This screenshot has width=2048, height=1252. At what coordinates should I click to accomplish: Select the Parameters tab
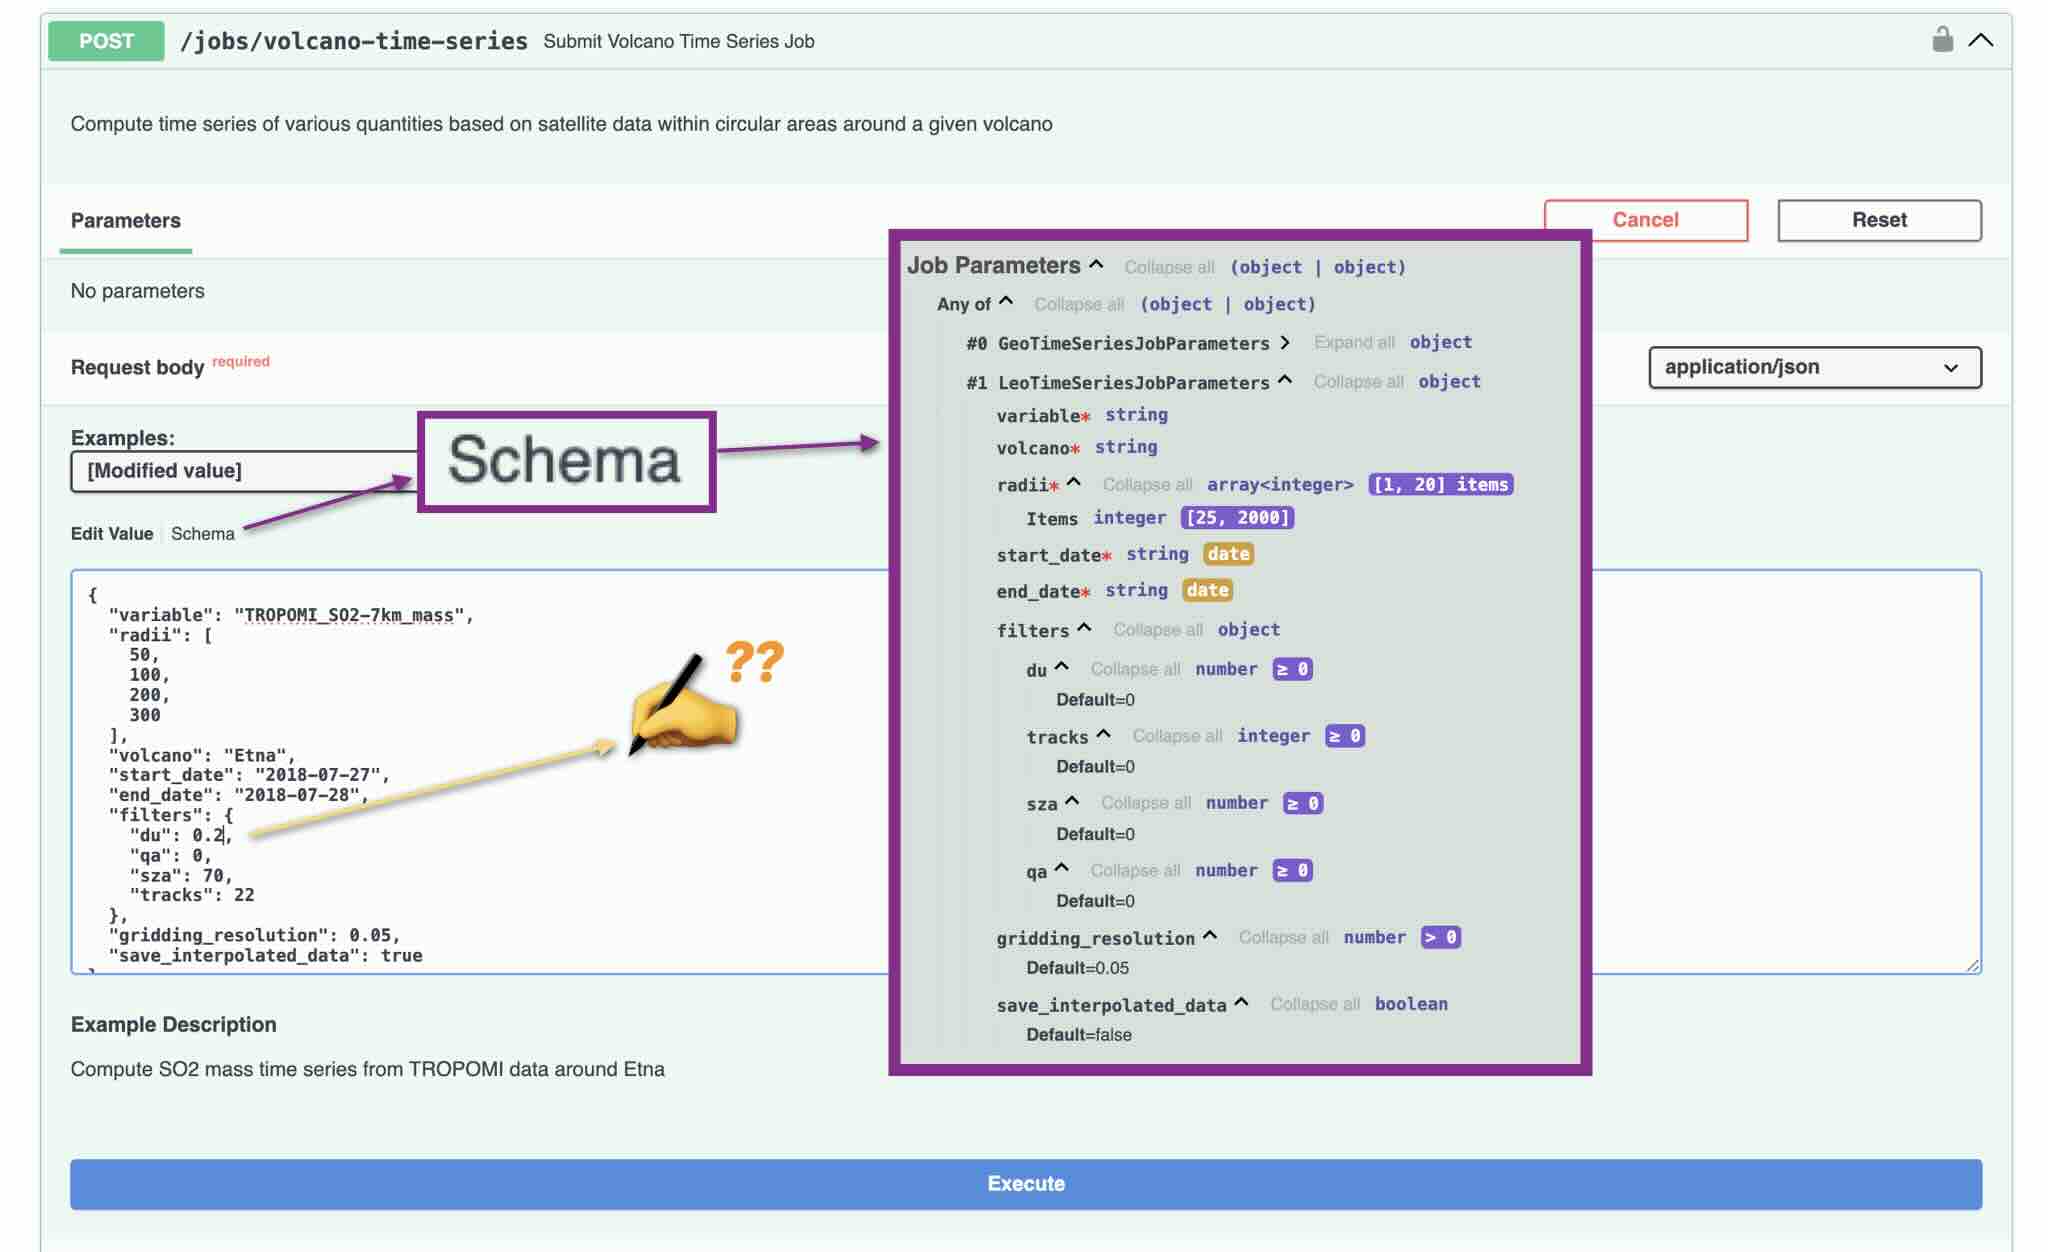[x=125, y=220]
